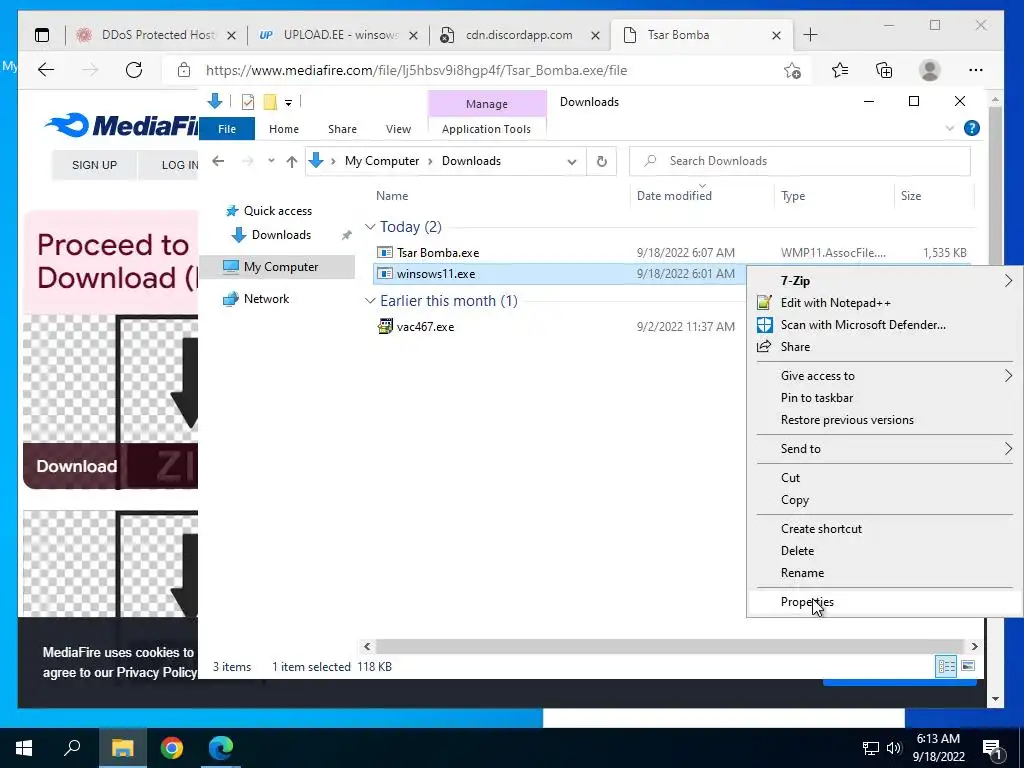
Task: Click Properties icon in Explorer quick access toolbar
Action: point(248,102)
